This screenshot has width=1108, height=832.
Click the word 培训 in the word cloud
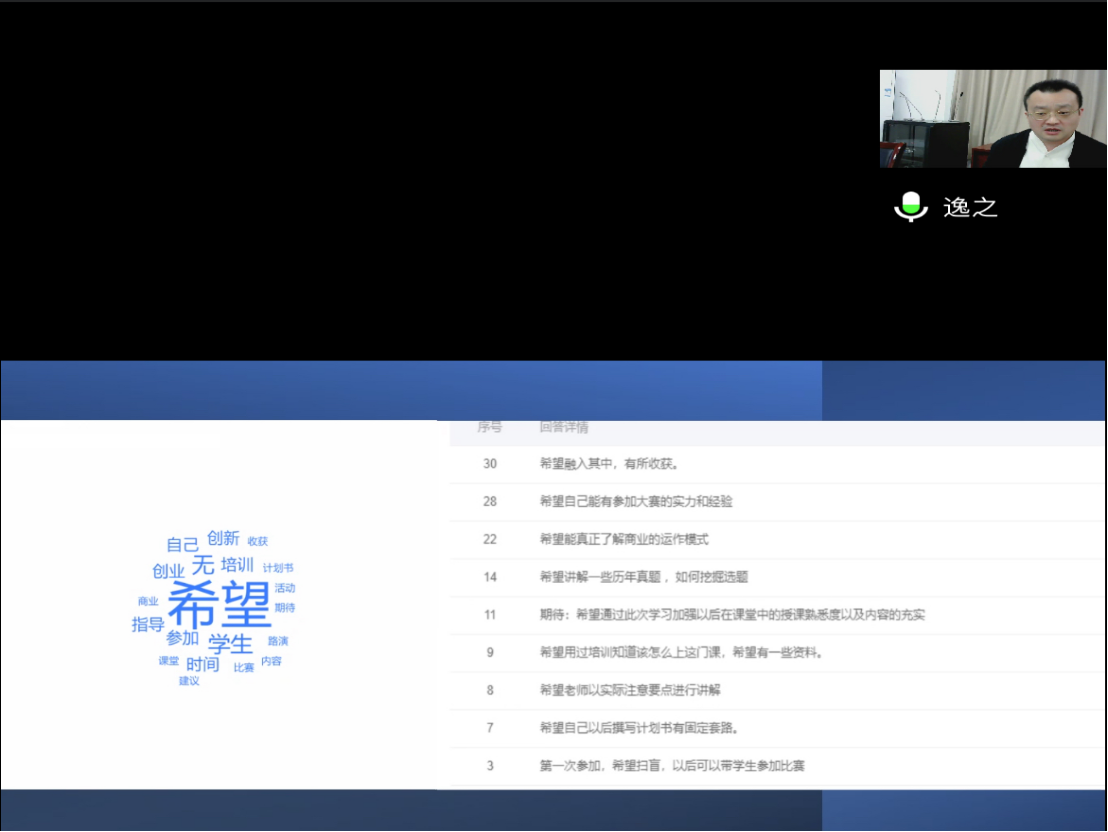[x=237, y=565]
